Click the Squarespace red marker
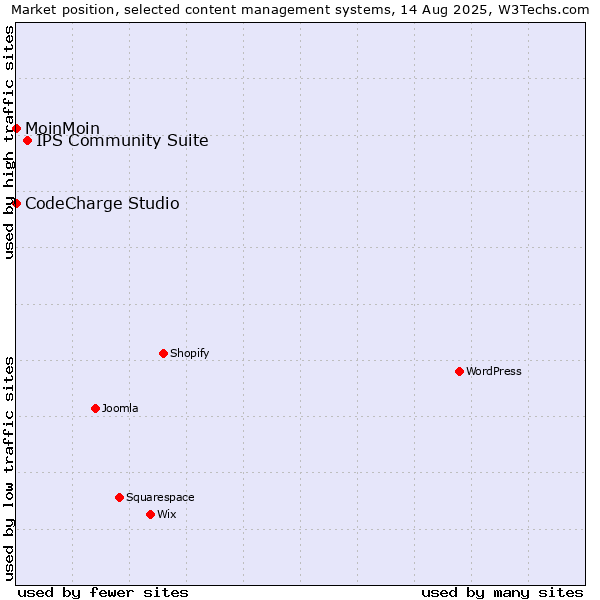 pos(119,497)
